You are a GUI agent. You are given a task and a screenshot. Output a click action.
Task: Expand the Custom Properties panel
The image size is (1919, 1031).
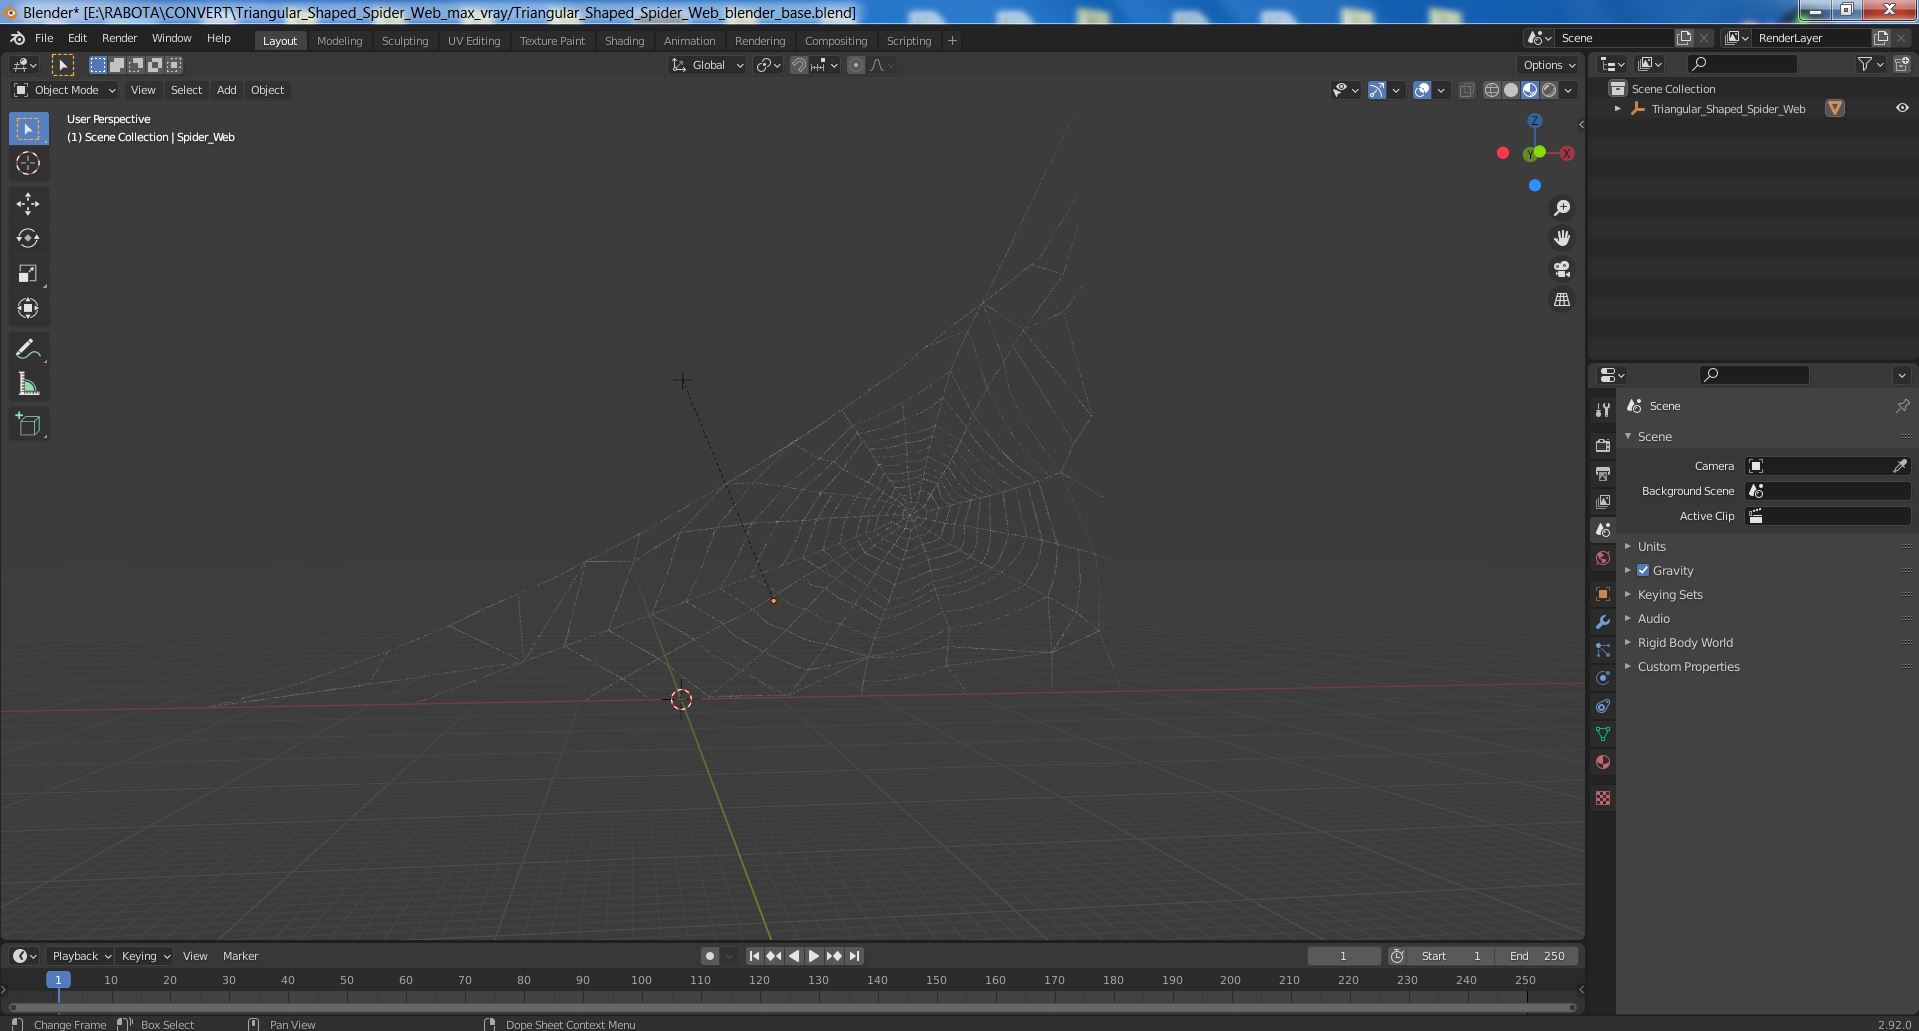pos(1688,666)
